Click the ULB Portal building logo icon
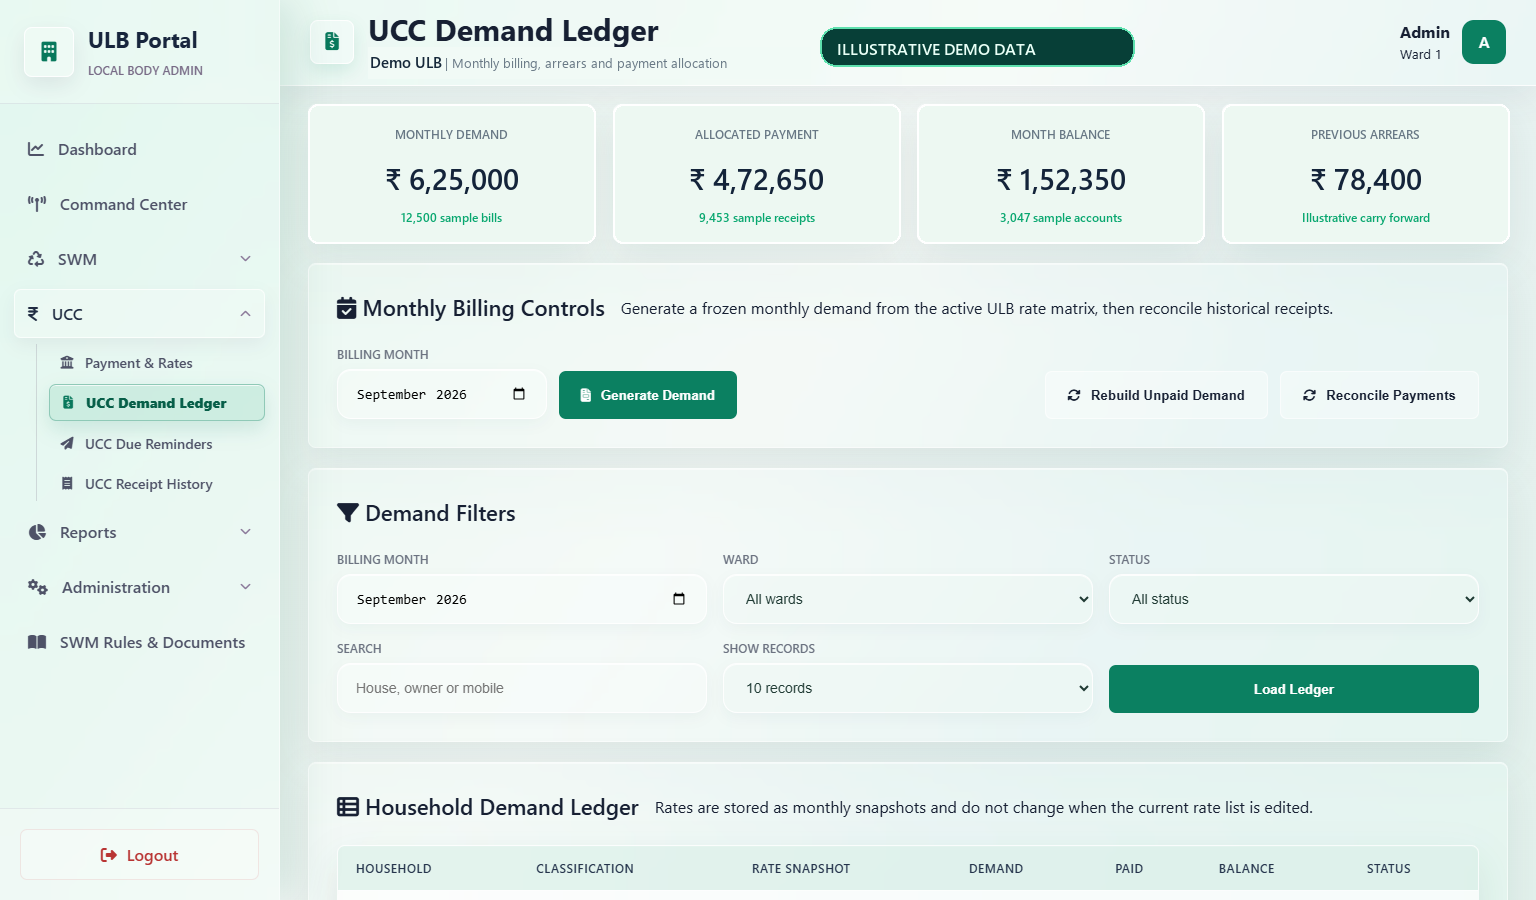This screenshot has width=1536, height=900. 49,52
